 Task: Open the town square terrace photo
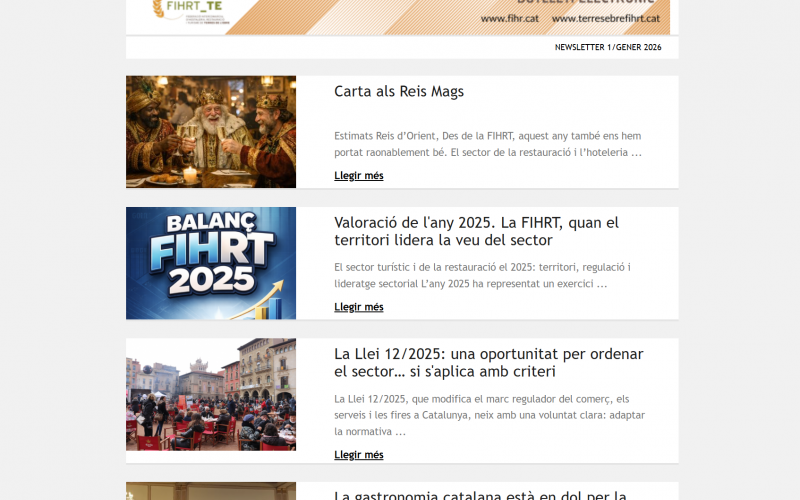(x=211, y=394)
